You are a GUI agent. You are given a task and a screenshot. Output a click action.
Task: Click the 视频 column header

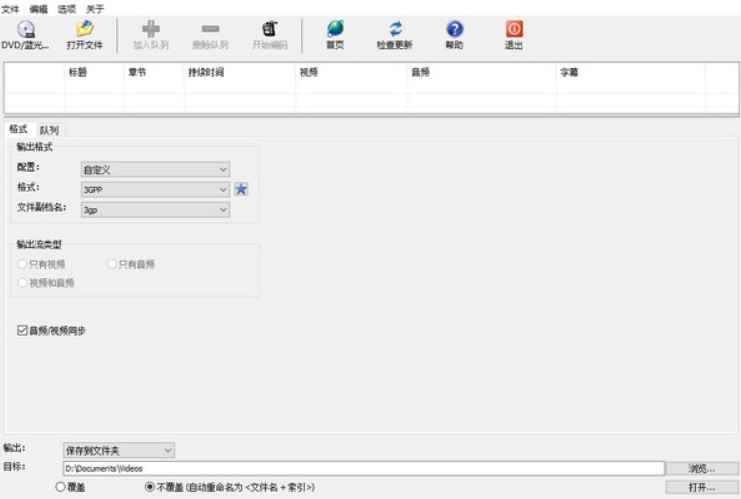(352, 72)
